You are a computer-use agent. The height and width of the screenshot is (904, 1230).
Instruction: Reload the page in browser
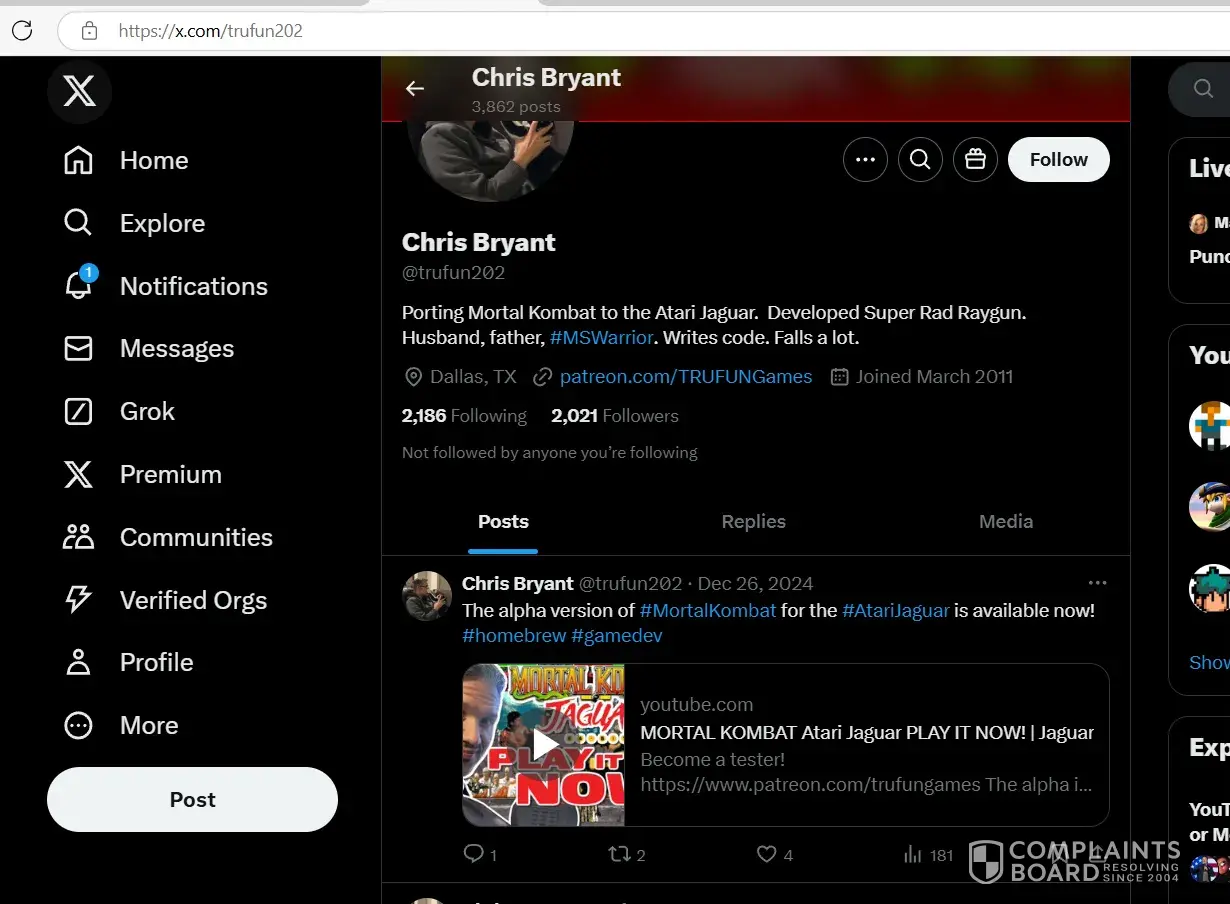coord(22,30)
